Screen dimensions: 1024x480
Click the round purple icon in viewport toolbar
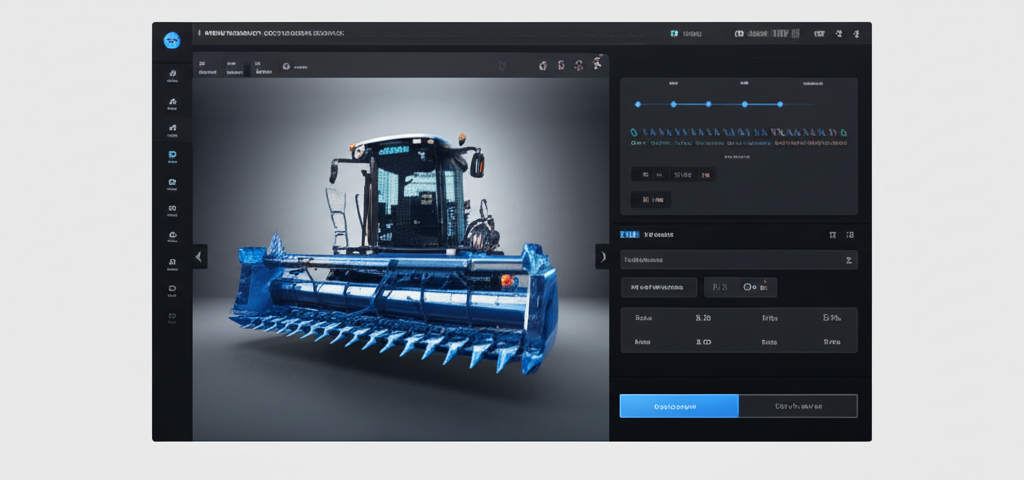pos(285,66)
